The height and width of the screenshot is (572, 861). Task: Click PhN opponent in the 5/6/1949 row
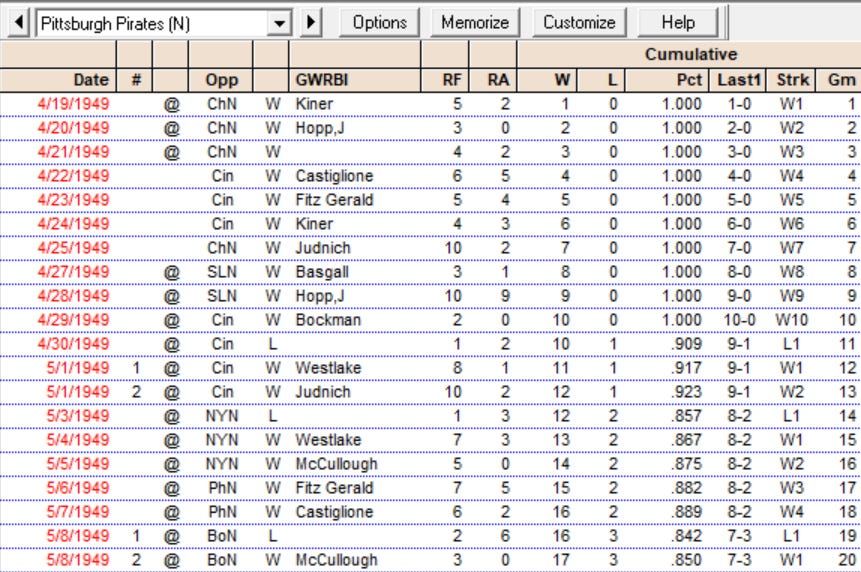pyautogui.click(x=222, y=487)
